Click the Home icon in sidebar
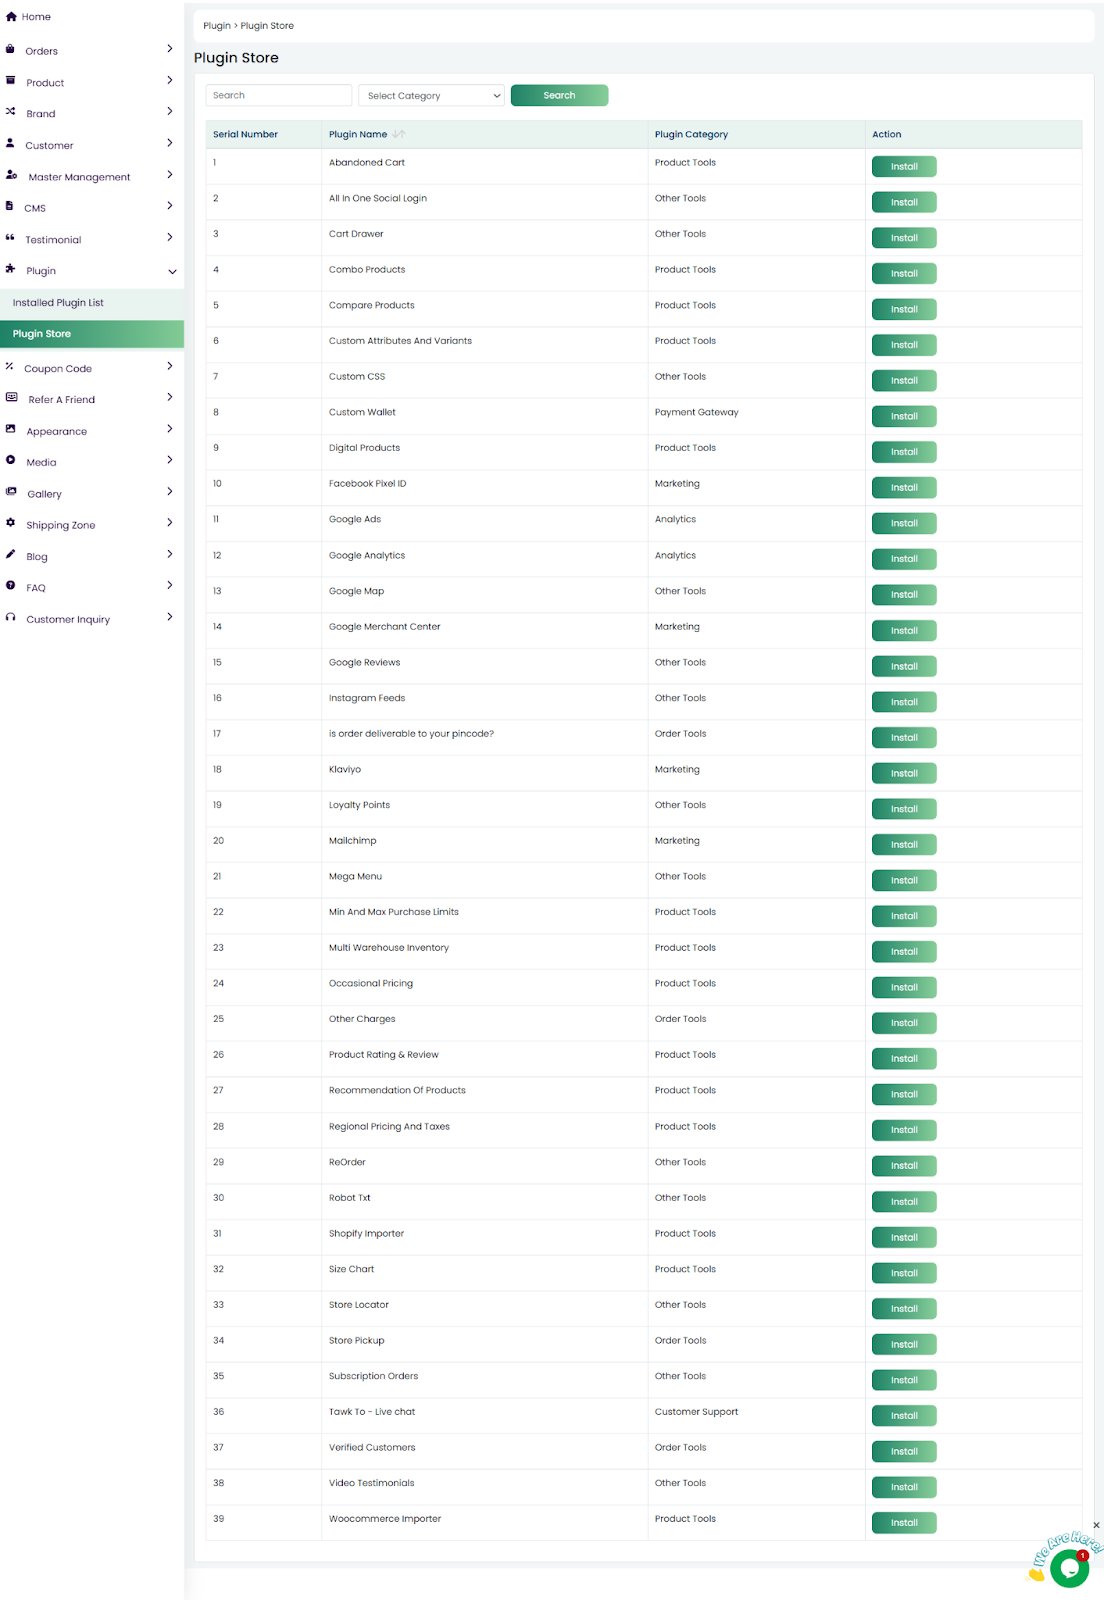 click(x=11, y=17)
